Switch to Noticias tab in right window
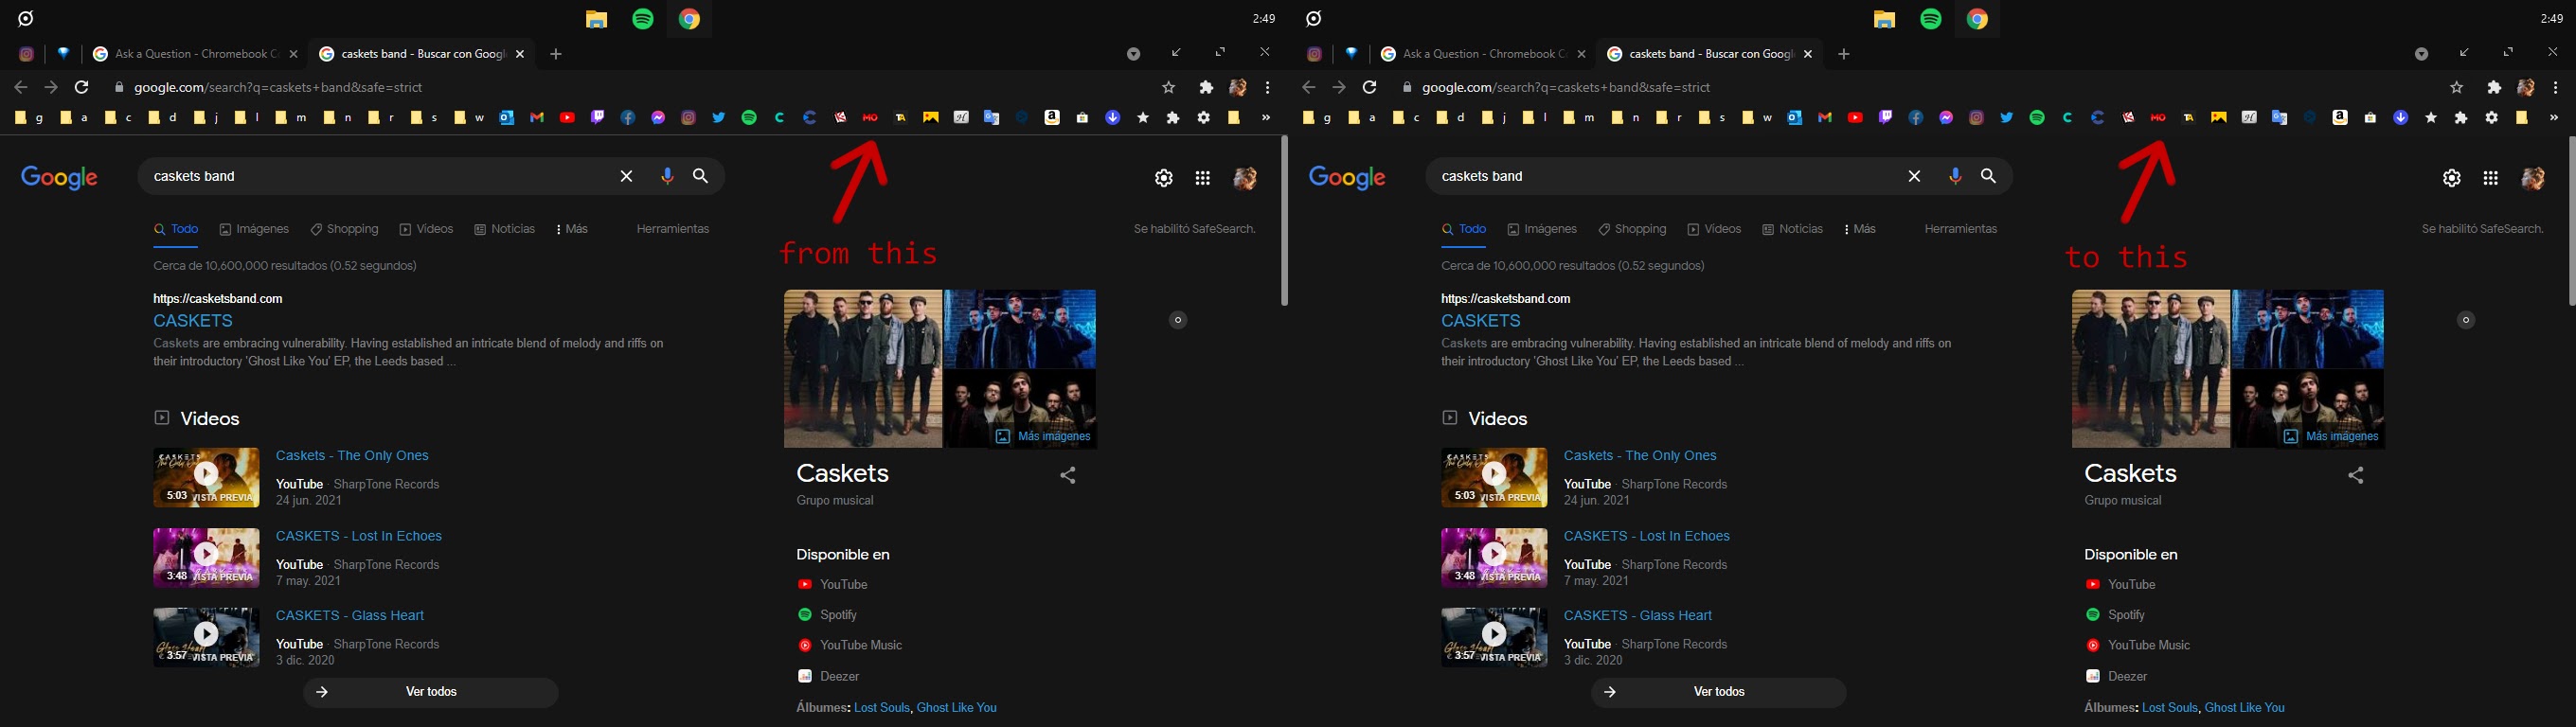The width and height of the screenshot is (2576, 727). point(1792,229)
